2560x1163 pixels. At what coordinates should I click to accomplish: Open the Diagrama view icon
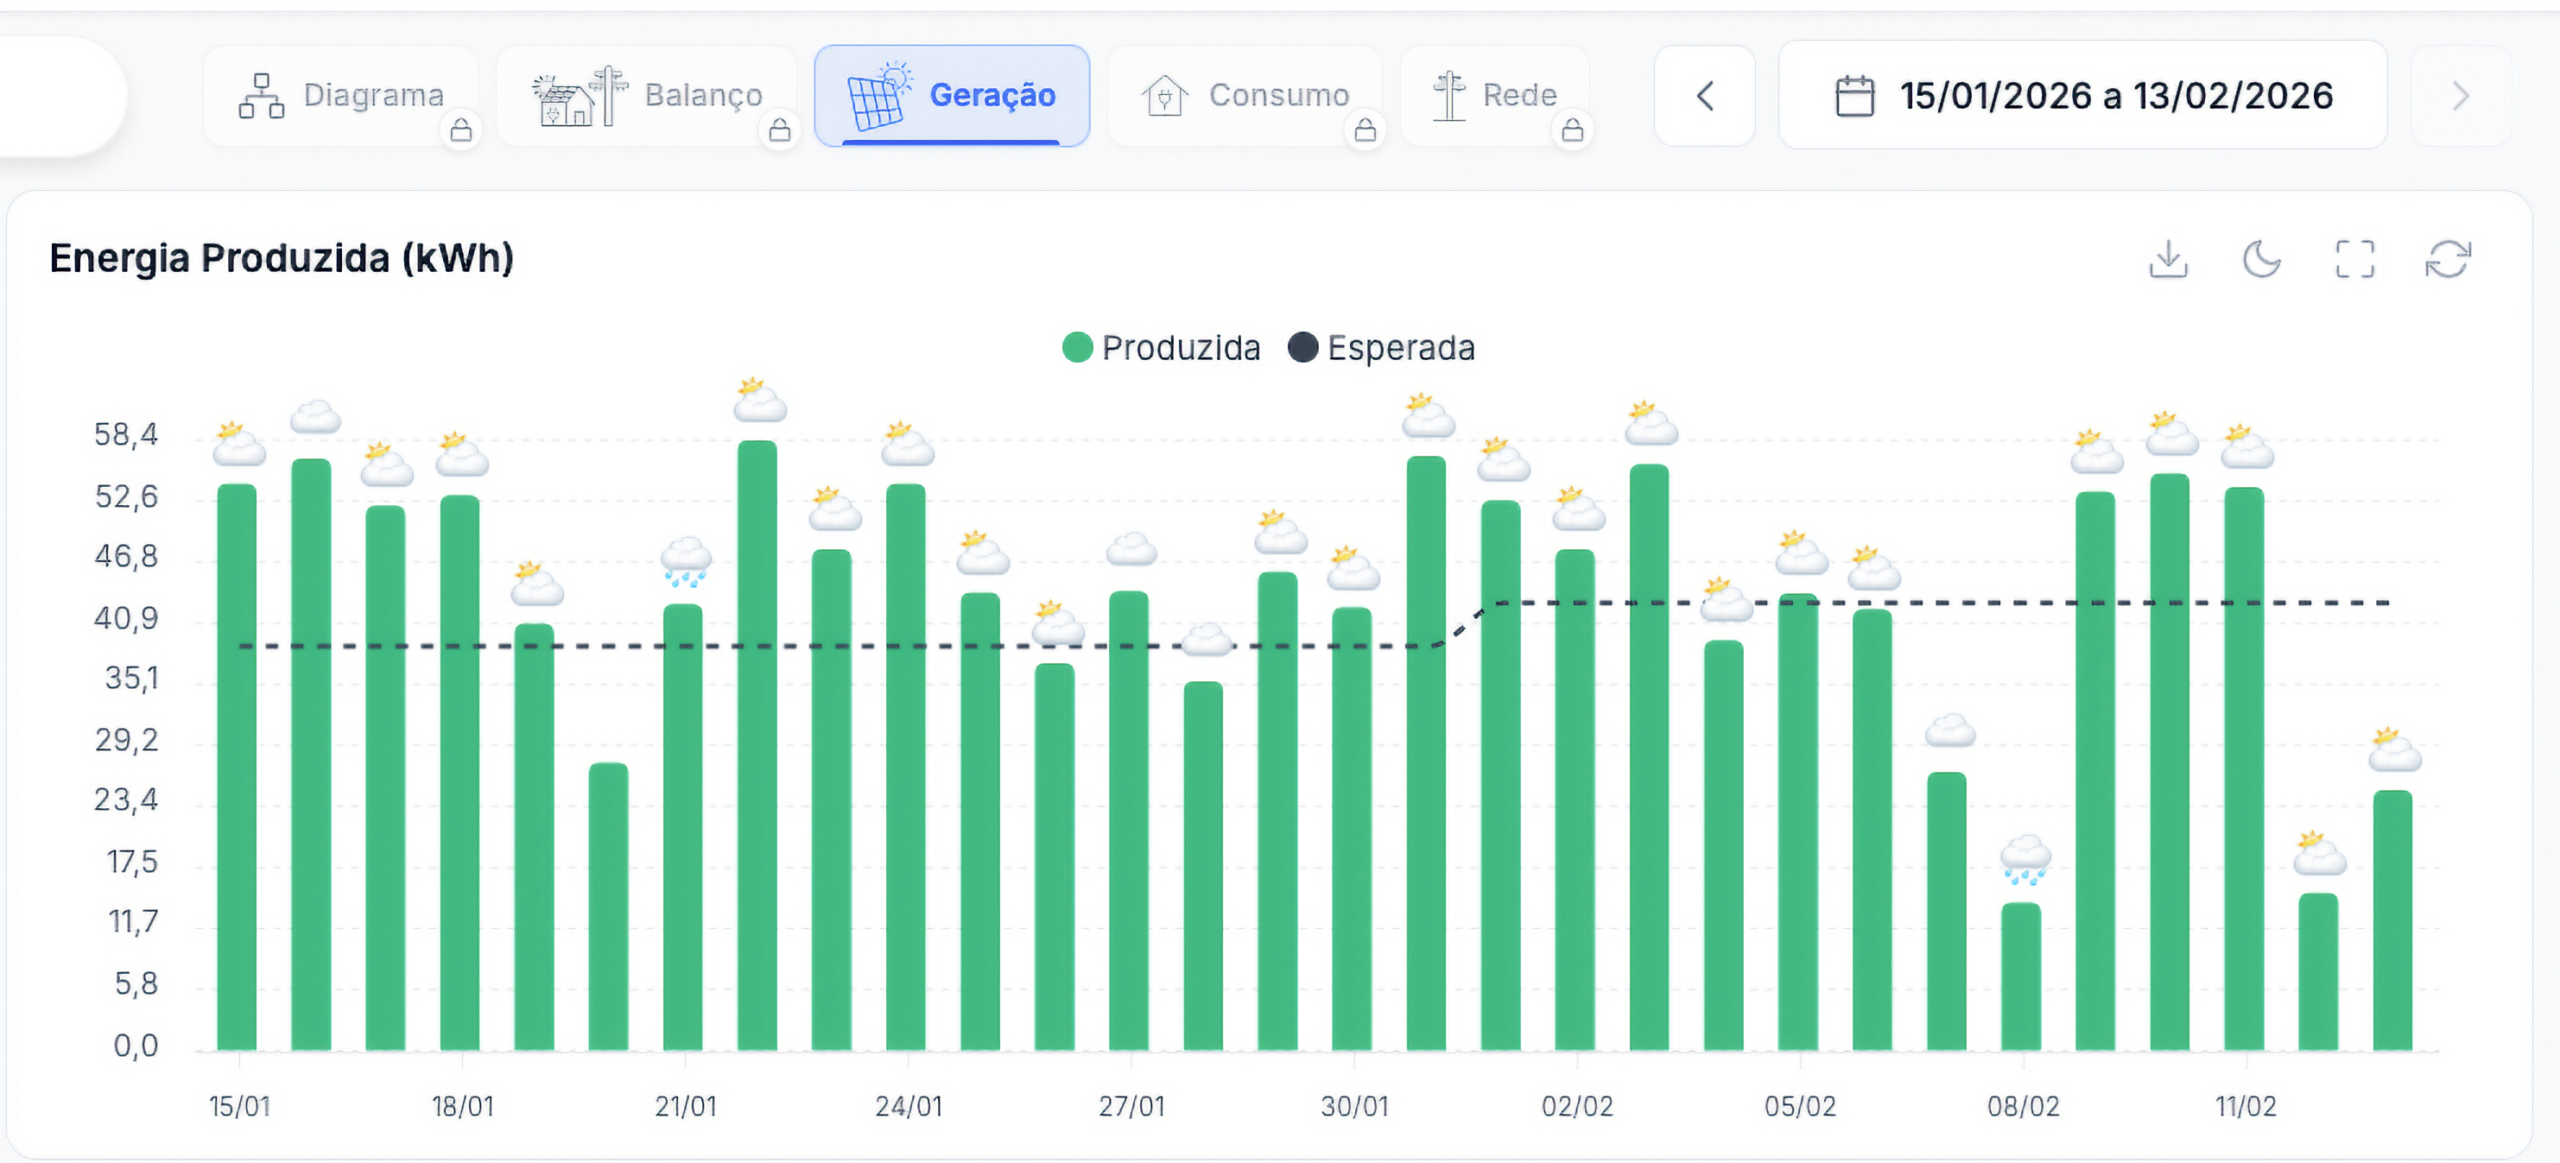point(262,93)
